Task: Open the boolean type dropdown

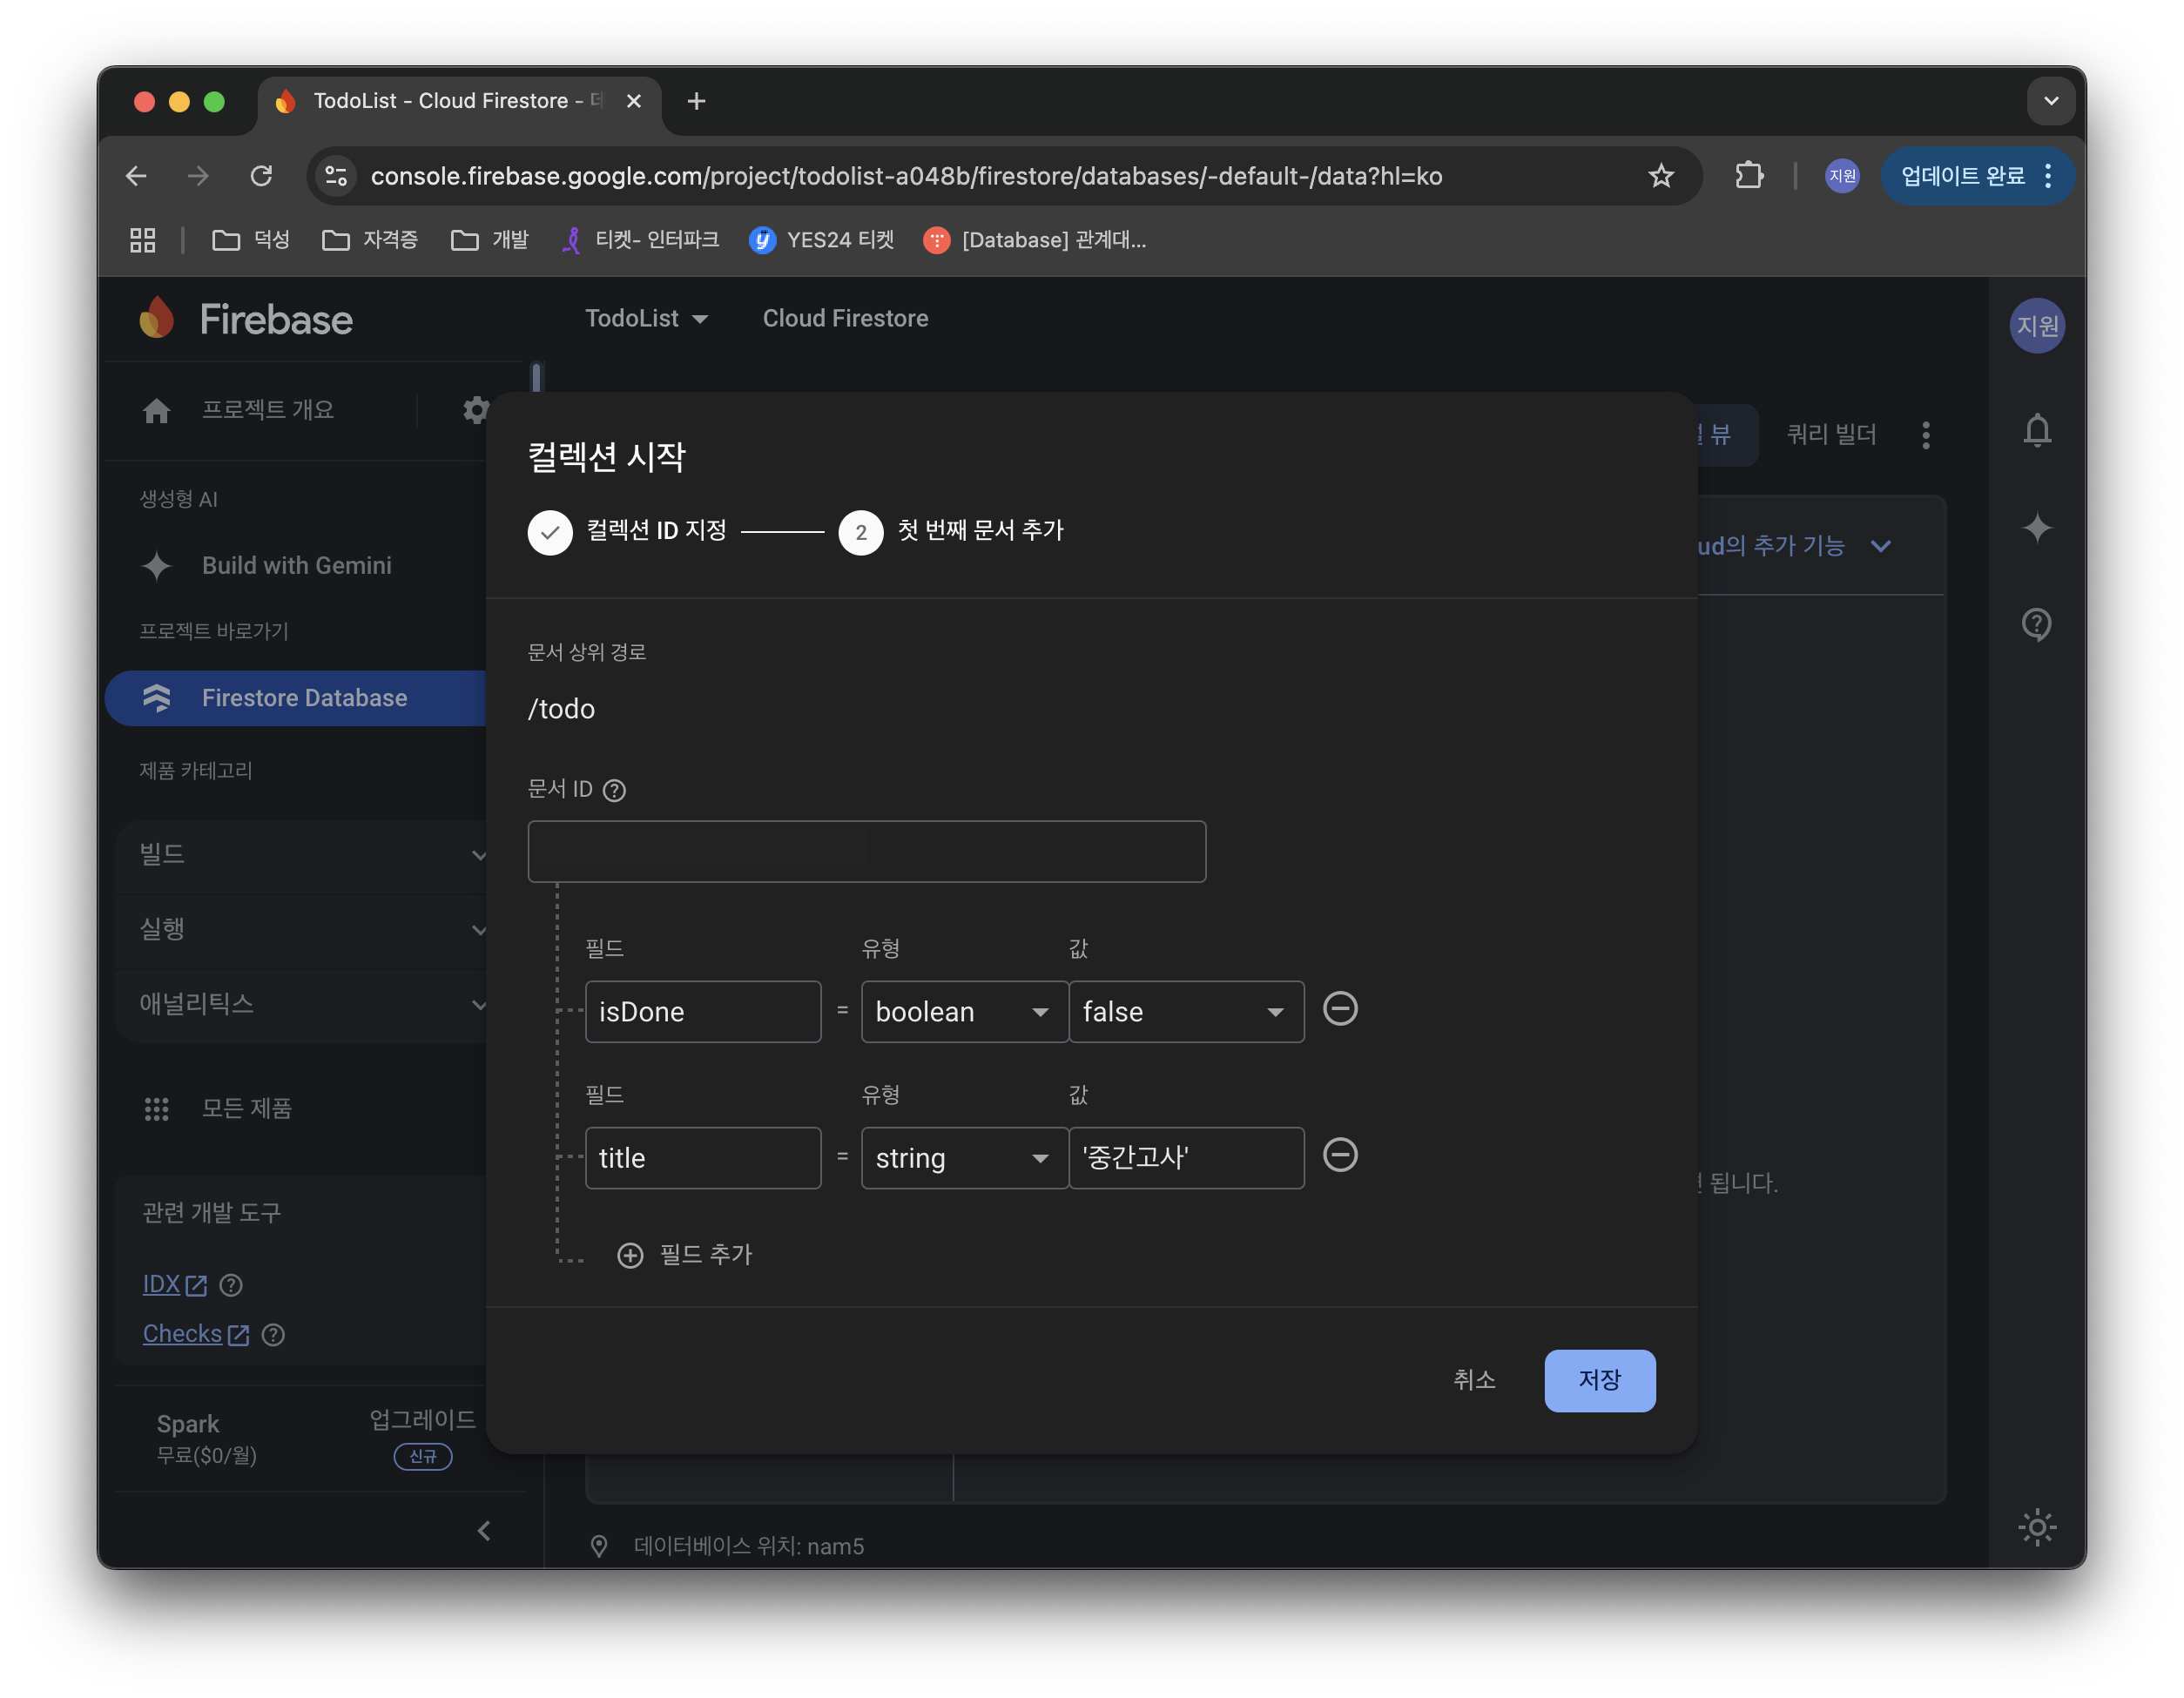Action: point(963,1012)
